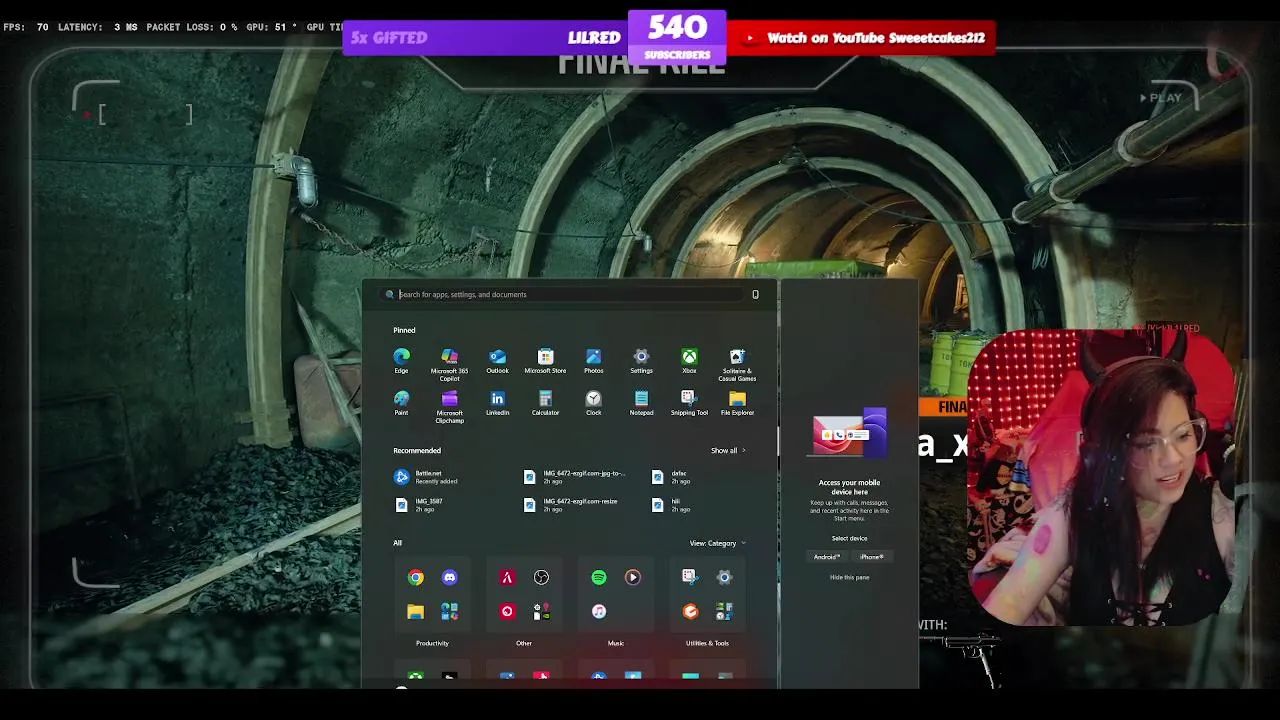Click Hide this pane link

[849, 577]
